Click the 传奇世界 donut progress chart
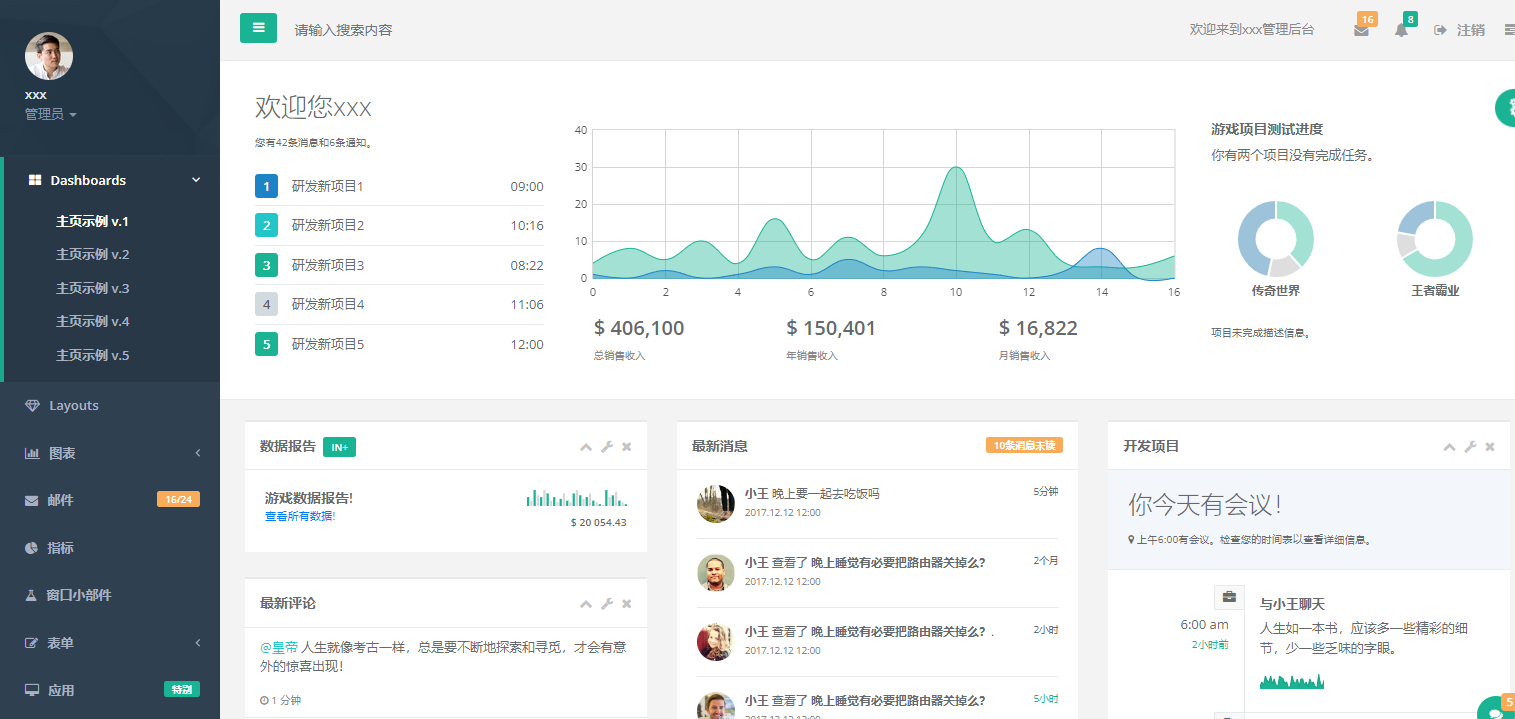Screen dimensions: 1515x719 click(1275, 238)
